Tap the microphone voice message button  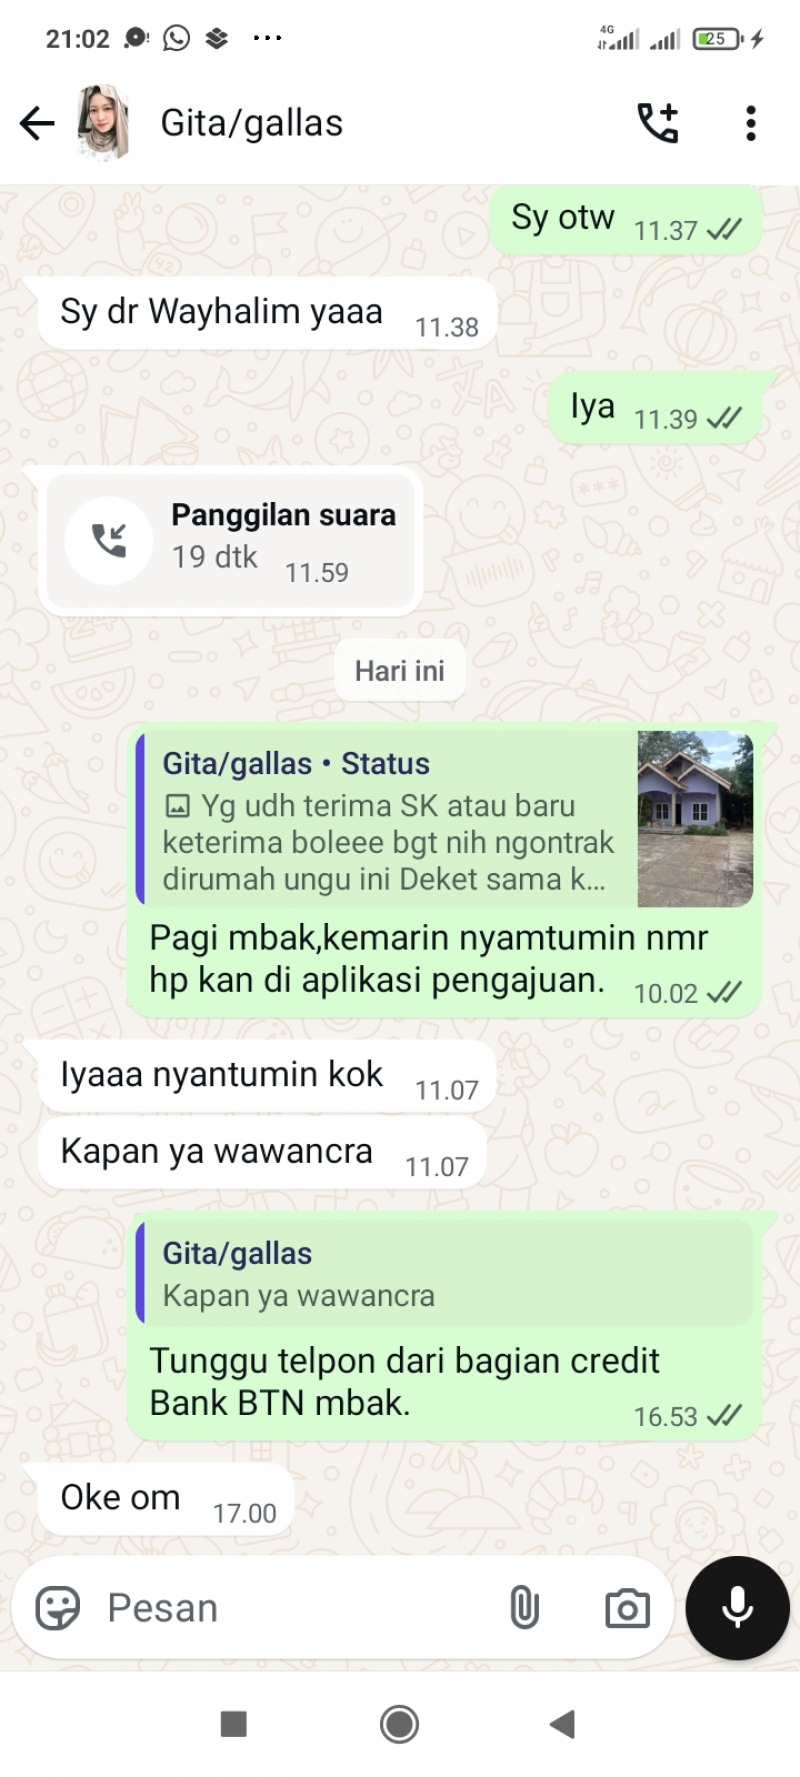(738, 1608)
